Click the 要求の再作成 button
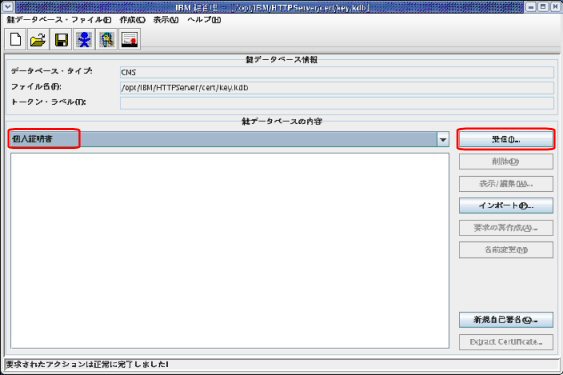The height and width of the screenshot is (375, 563). pos(506,228)
